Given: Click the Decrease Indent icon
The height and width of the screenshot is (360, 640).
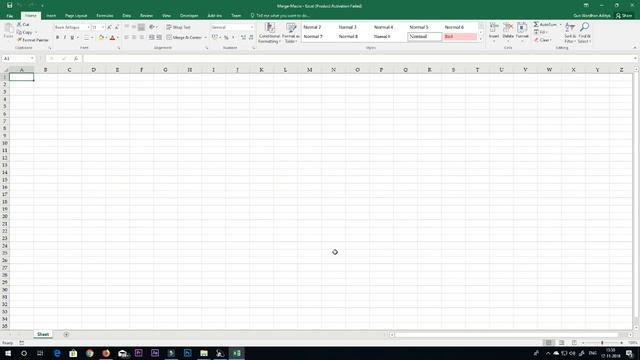Looking at the screenshot, I should point(151,37).
